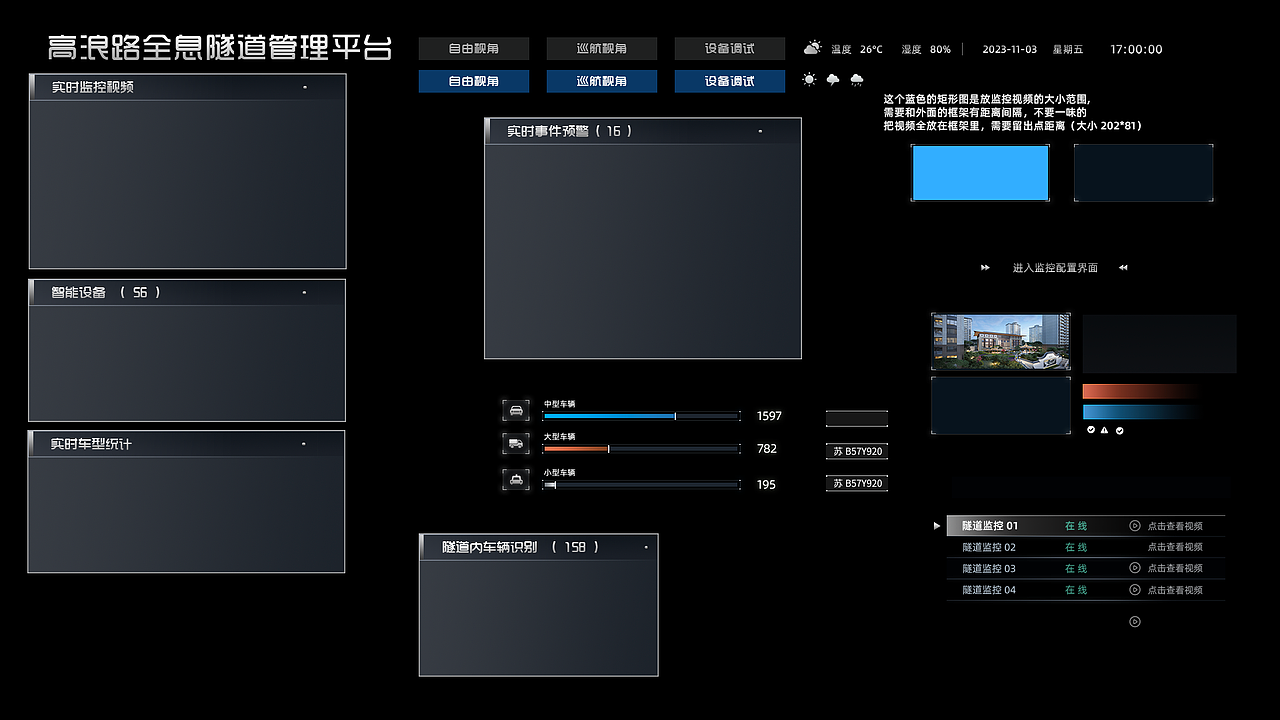Click 点击查看视频 for 隧道监控 01

(x=1175, y=526)
